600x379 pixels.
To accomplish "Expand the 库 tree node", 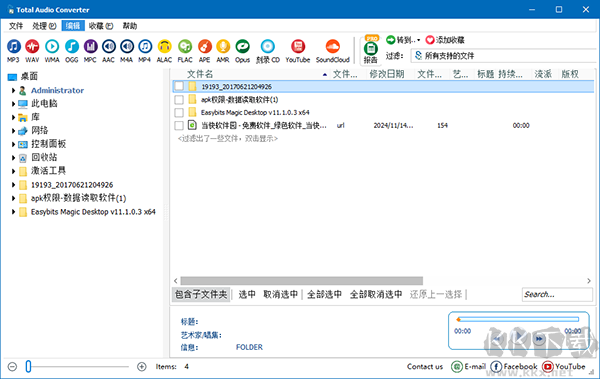I will coord(13,117).
